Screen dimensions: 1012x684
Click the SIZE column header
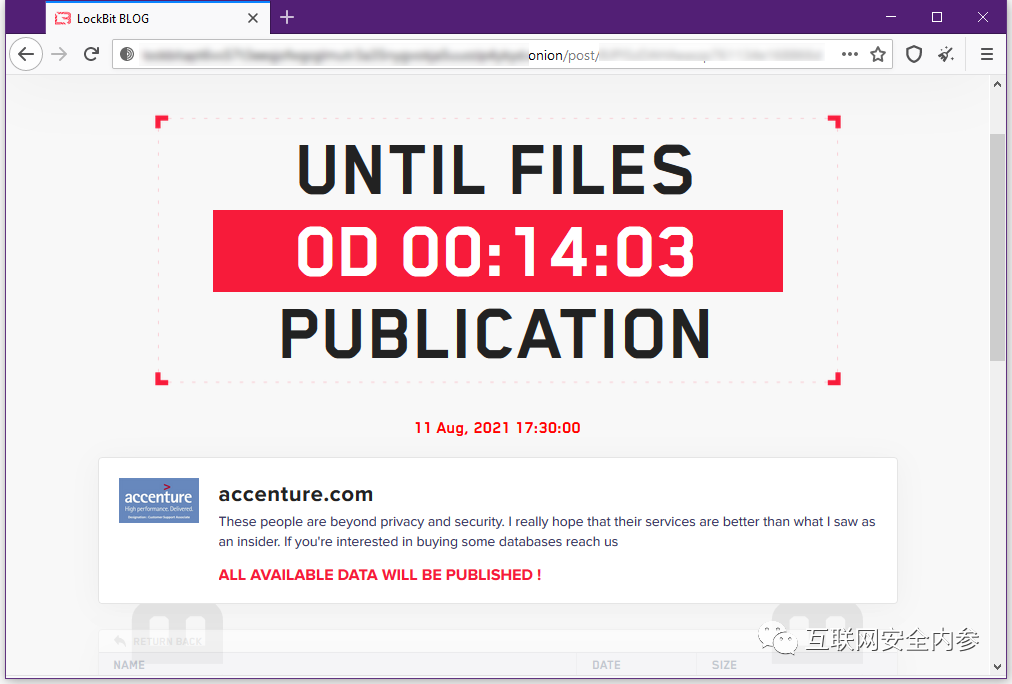[x=724, y=665]
